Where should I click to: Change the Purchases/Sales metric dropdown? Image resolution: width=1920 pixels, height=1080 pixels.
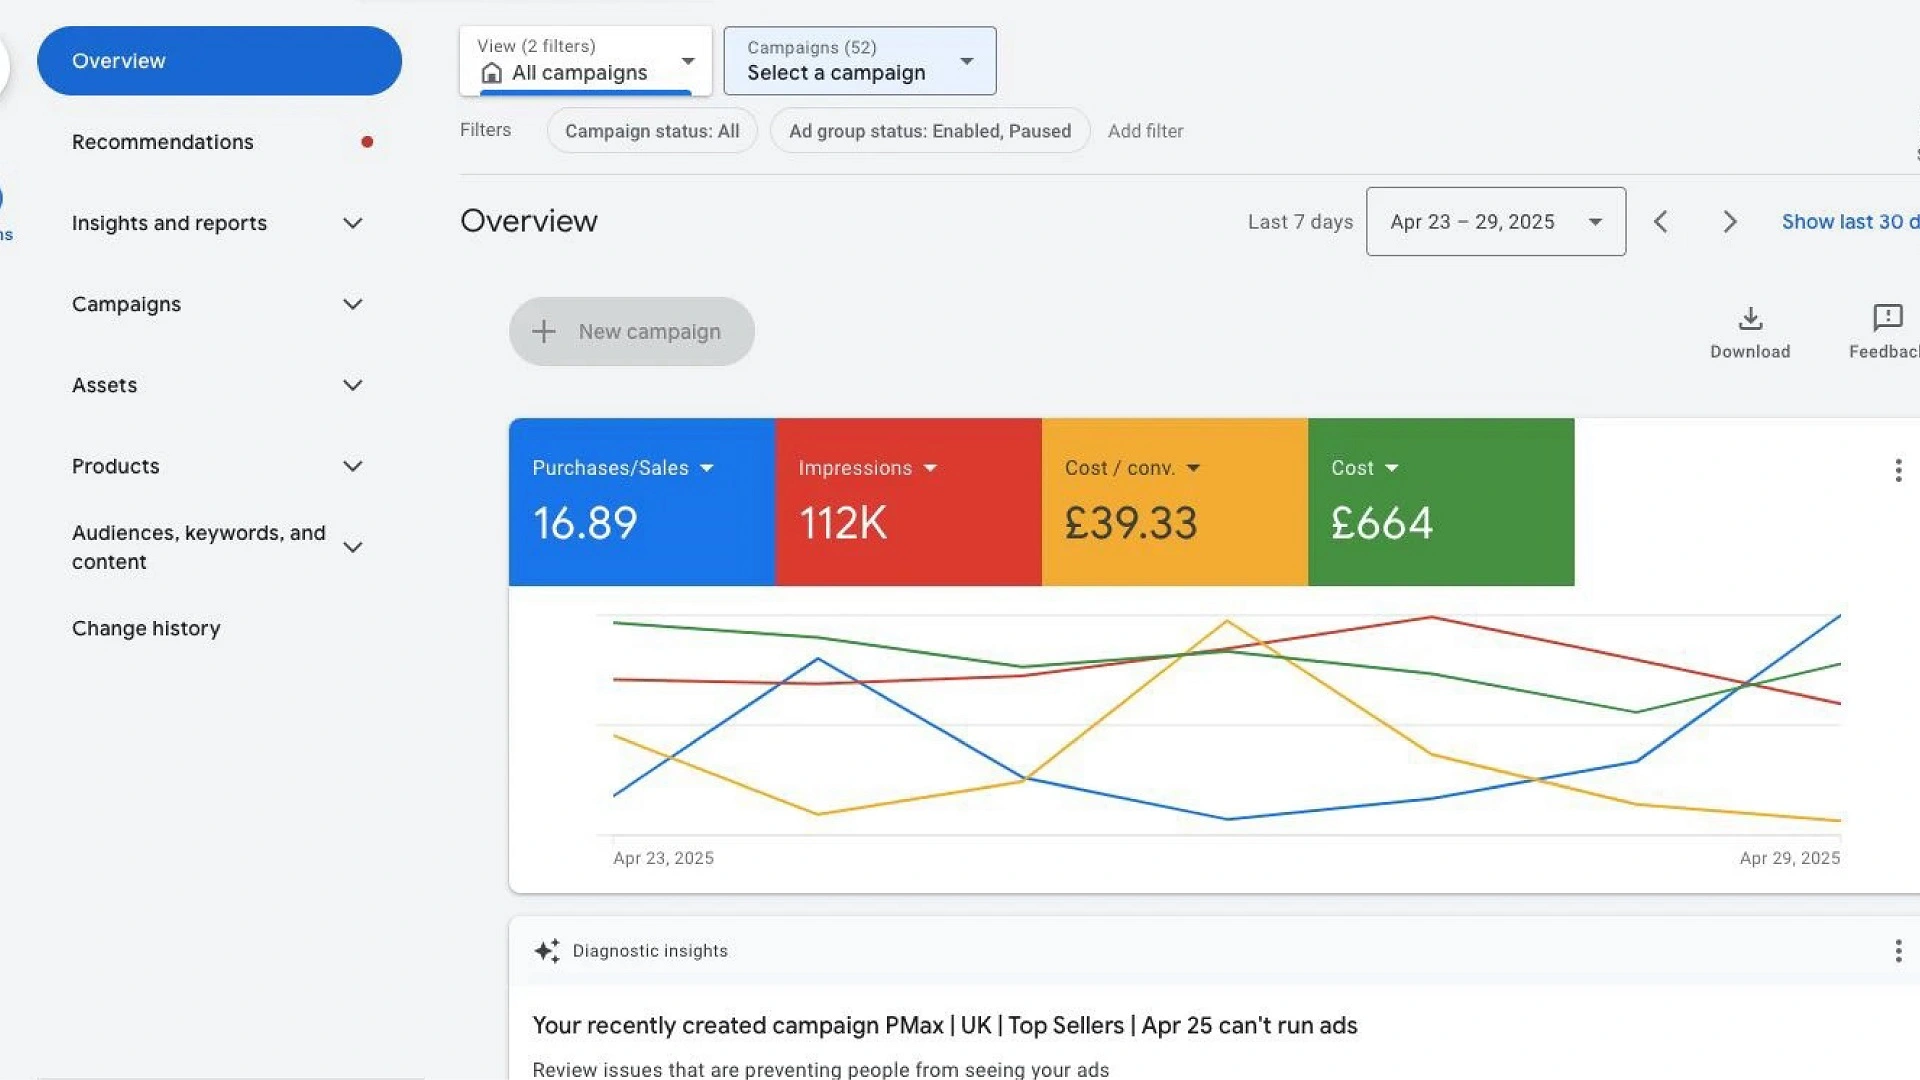coord(707,468)
